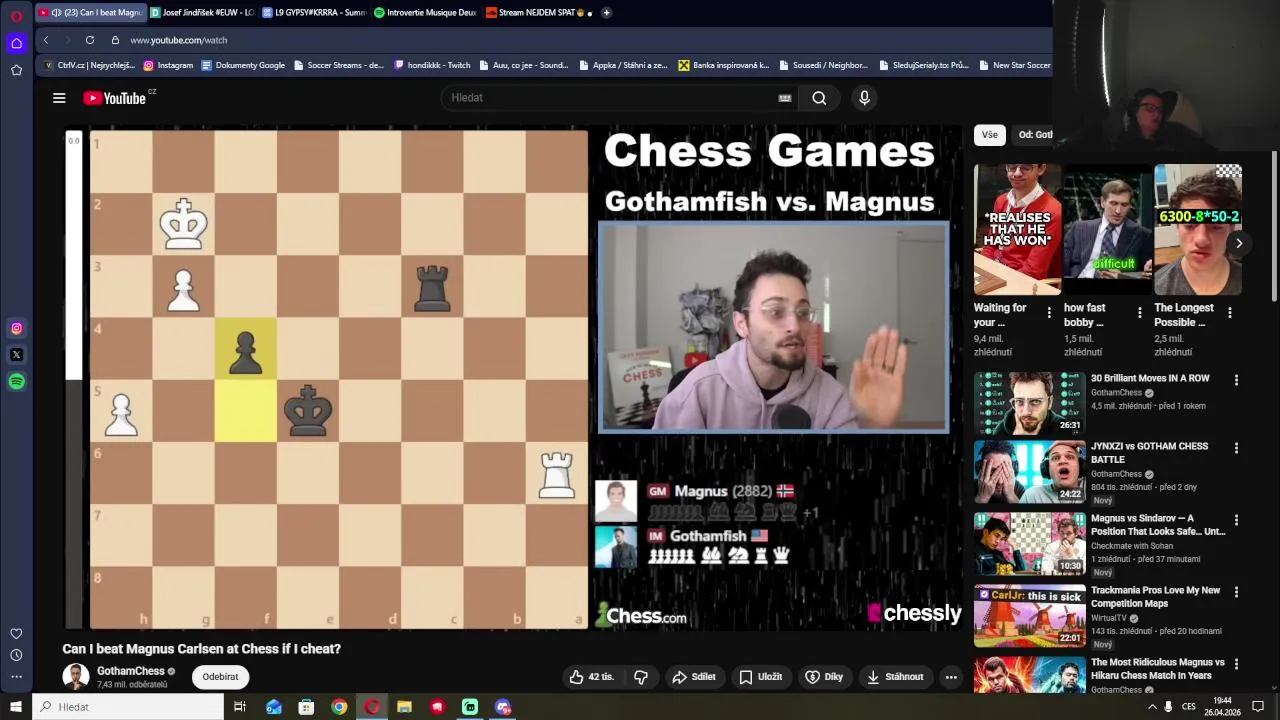Open options for '30 Brilliant Moves IN A ROW'
This screenshot has width=1280, height=720.
pos(1236,380)
